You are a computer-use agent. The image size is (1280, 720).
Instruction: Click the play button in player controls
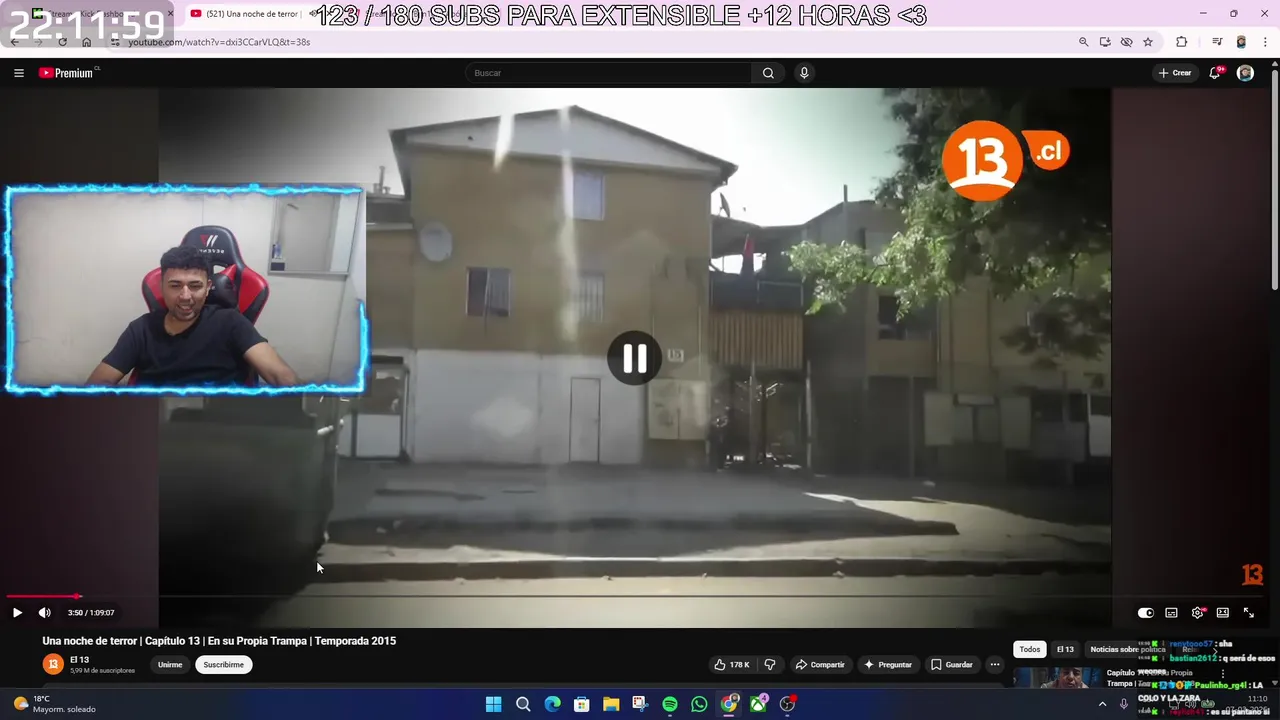click(17, 612)
